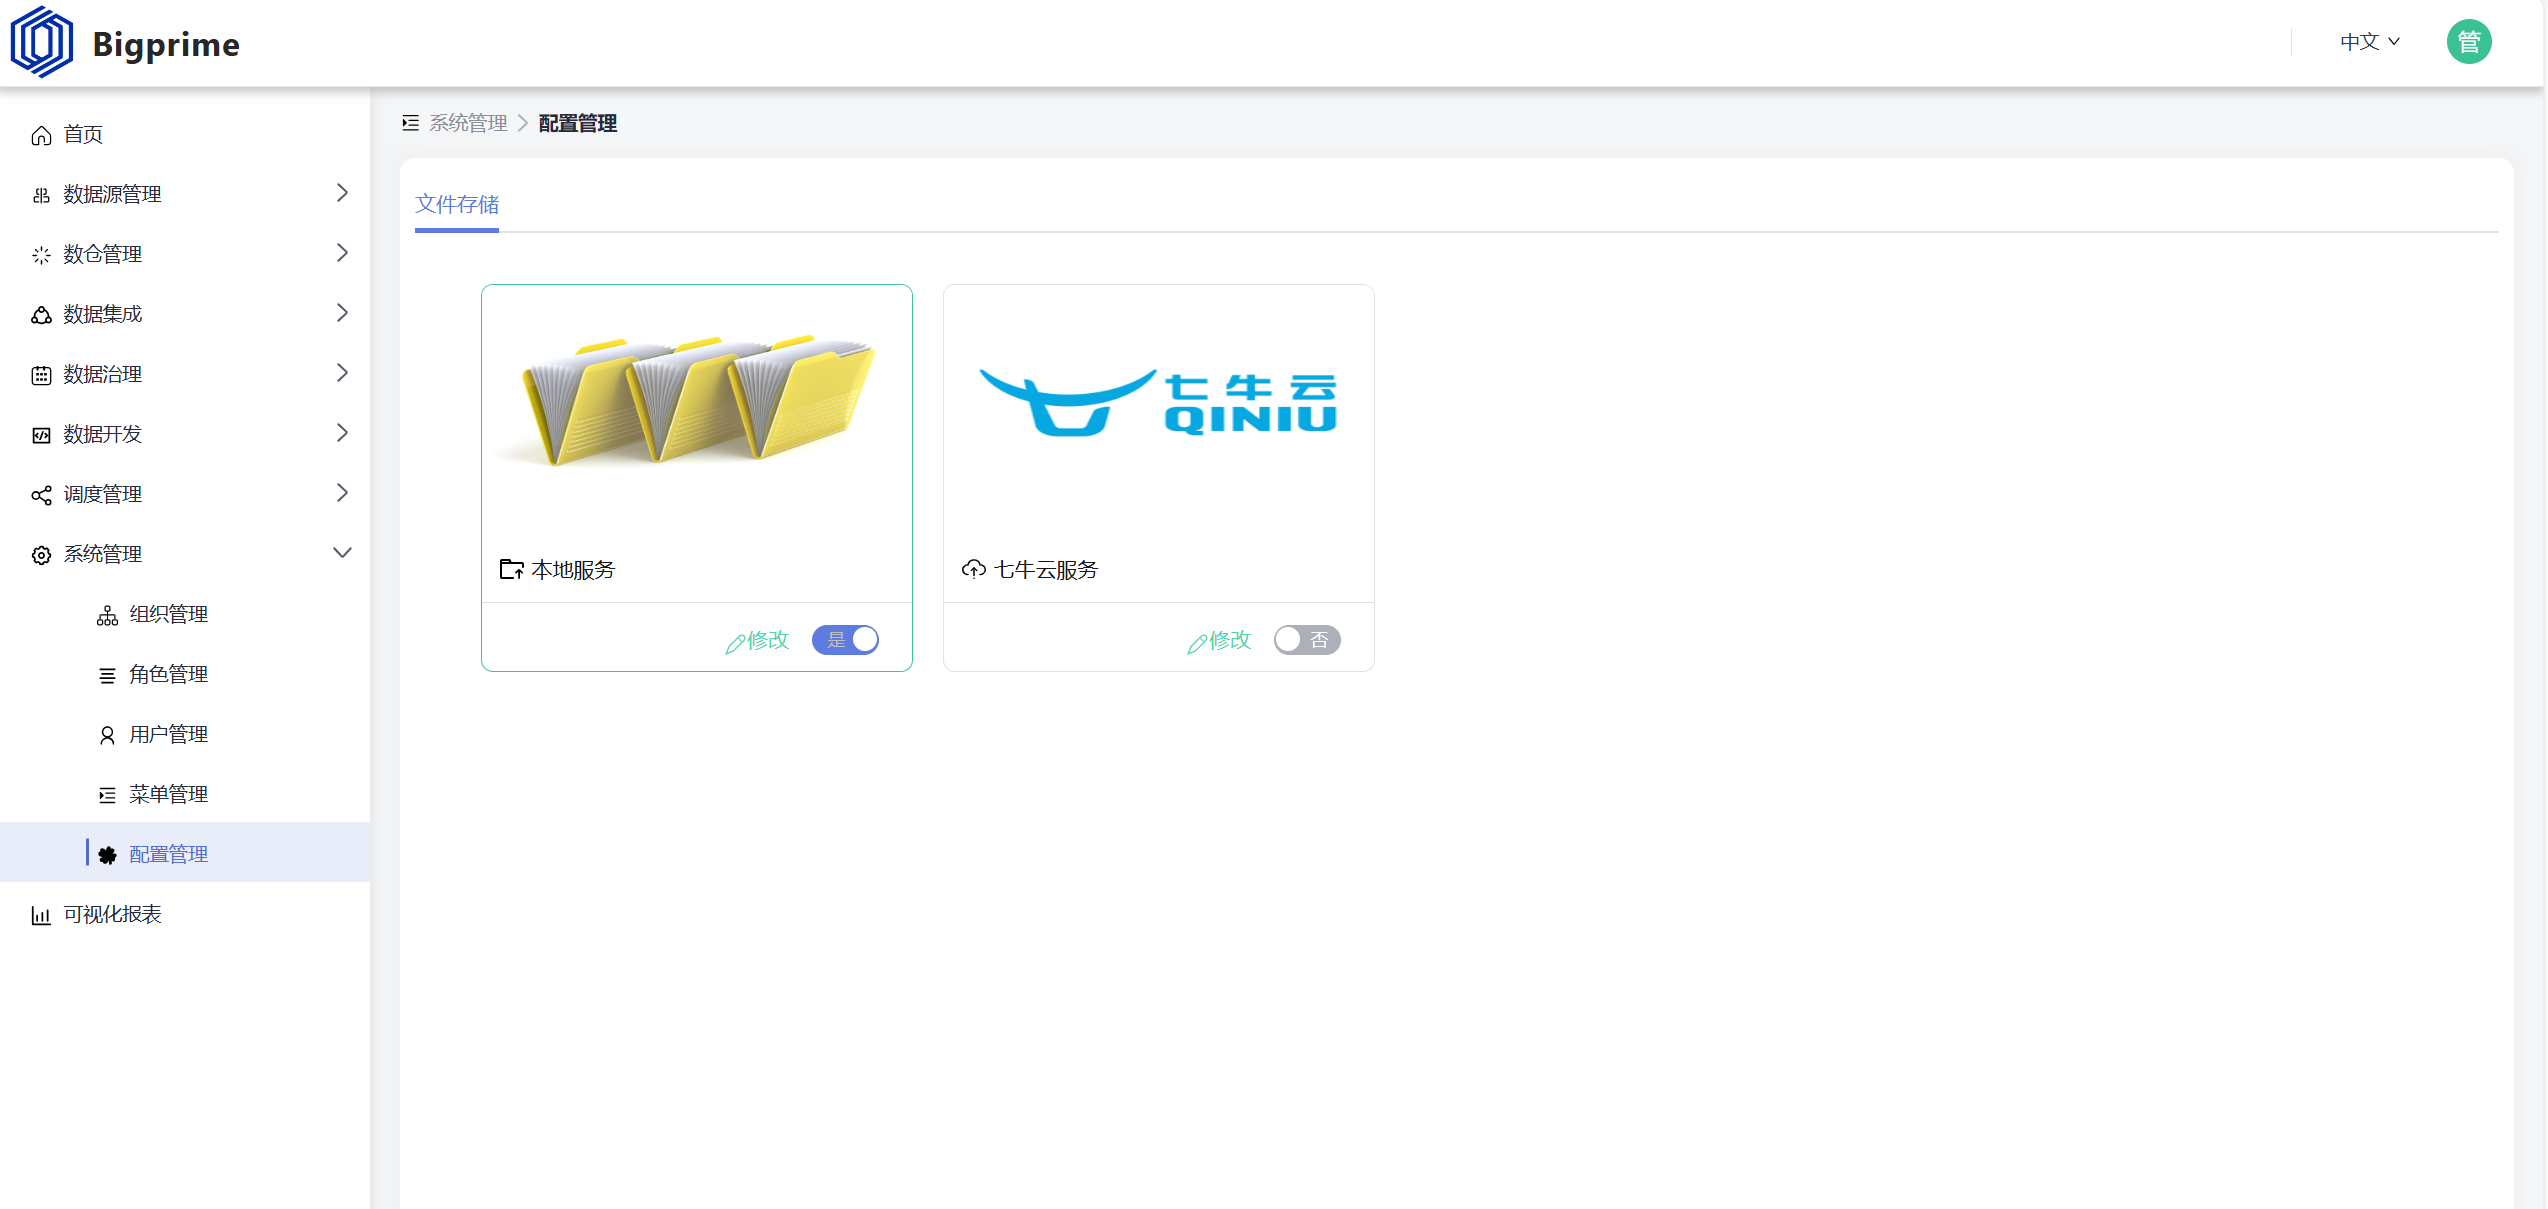2548x1209 pixels.
Task: Disable the 本地服务 是 switch
Action: (x=845, y=640)
